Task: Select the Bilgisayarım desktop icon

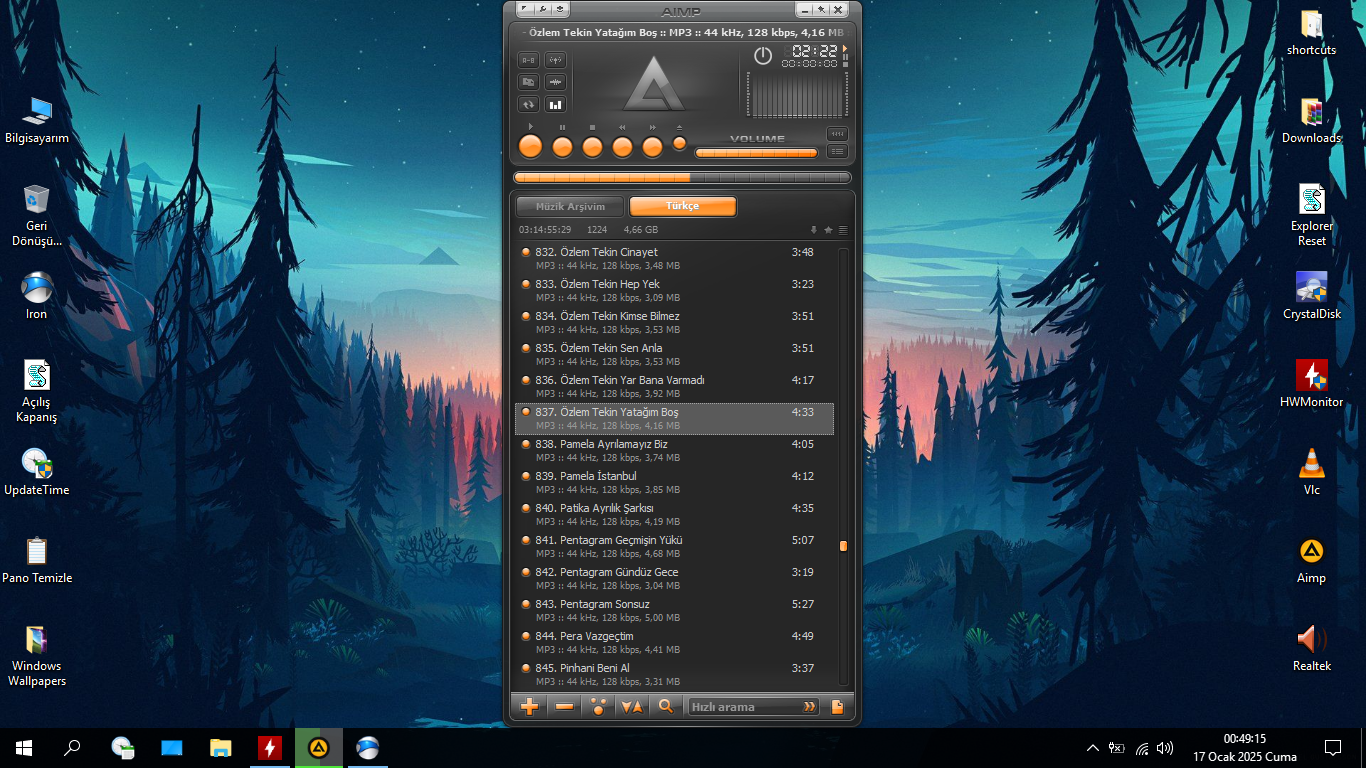Action: [37, 121]
